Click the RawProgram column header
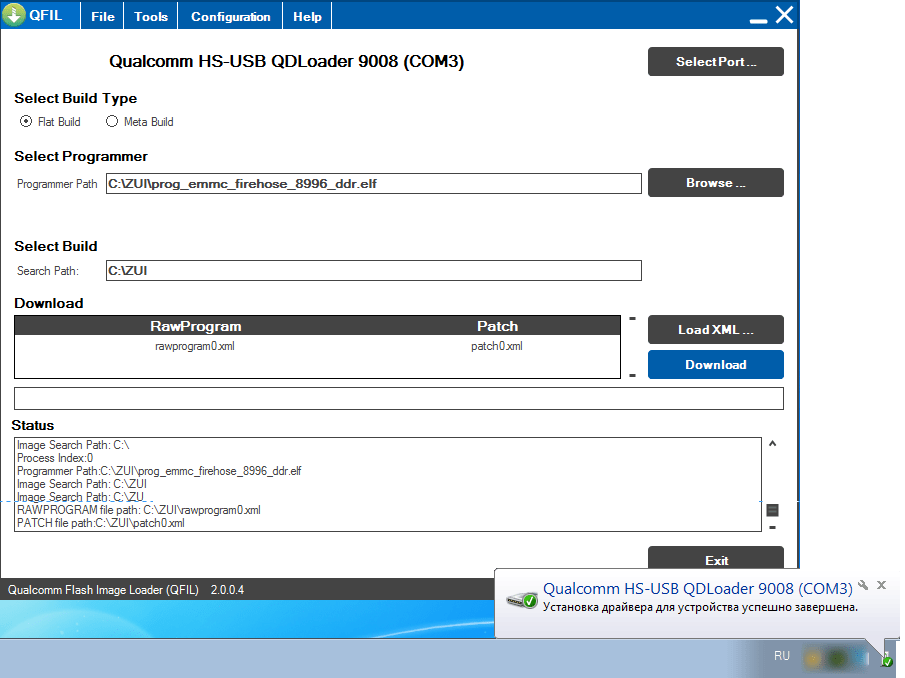The image size is (905, 678). coord(196,326)
